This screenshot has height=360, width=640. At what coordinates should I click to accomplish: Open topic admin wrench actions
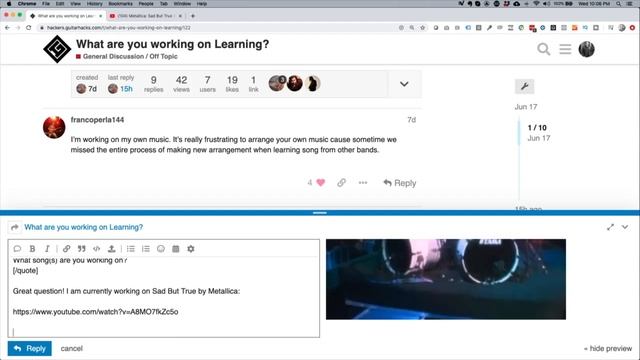[x=524, y=86]
